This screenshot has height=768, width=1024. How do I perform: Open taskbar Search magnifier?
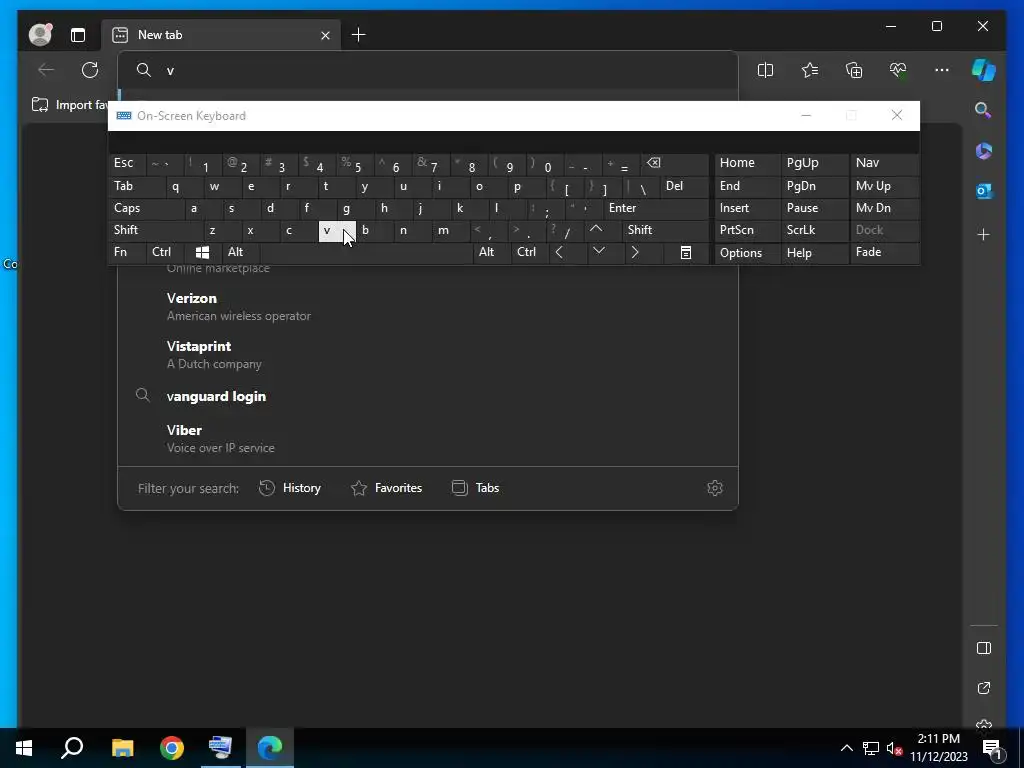(72, 748)
